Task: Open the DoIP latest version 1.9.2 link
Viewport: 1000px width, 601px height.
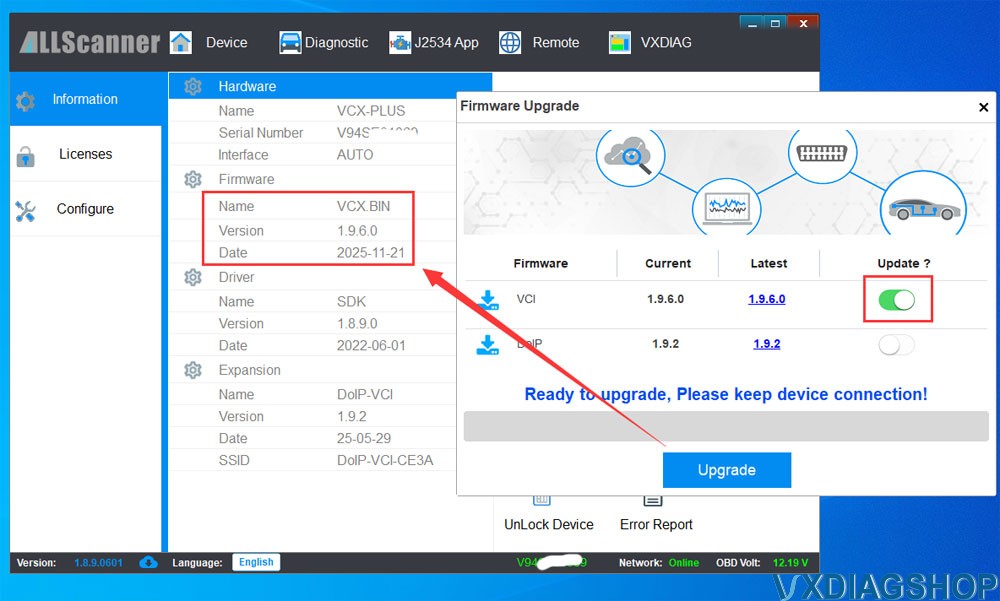Action: coord(767,344)
